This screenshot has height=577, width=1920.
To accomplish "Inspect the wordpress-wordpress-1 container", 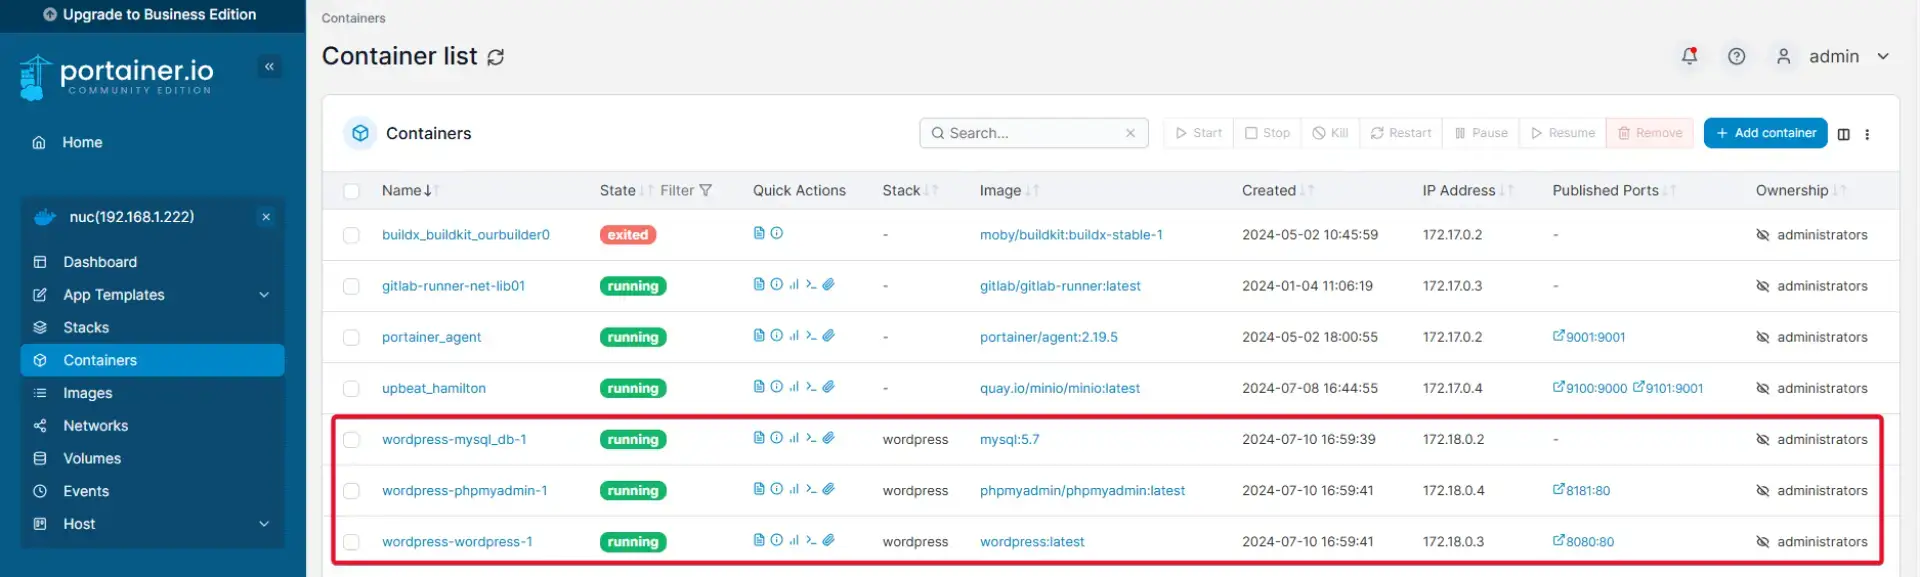I will point(776,540).
